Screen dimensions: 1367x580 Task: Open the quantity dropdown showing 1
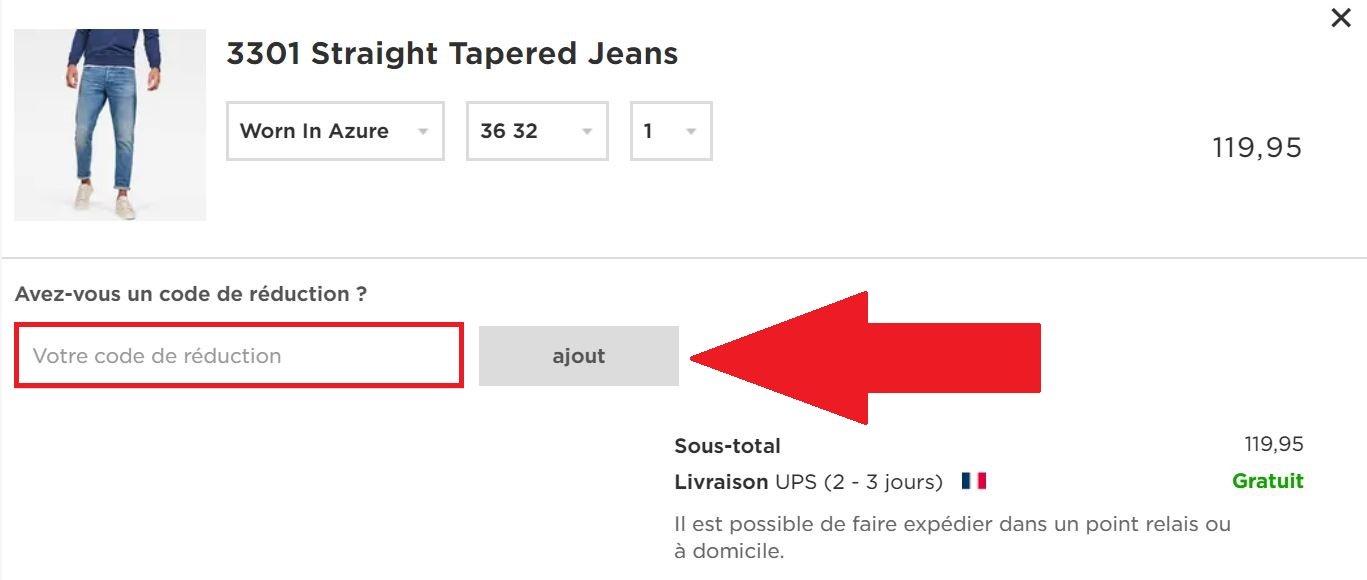pyautogui.click(x=670, y=131)
